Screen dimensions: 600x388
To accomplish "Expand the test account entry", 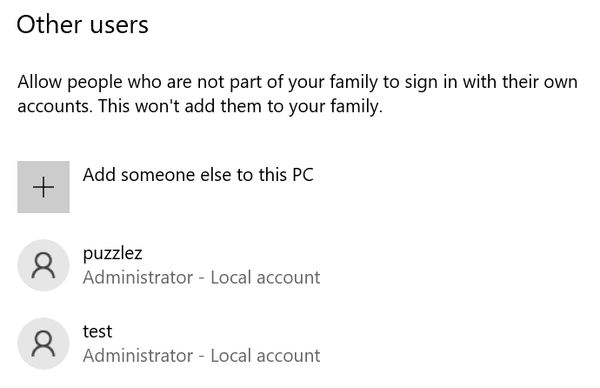I will (x=168, y=344).
